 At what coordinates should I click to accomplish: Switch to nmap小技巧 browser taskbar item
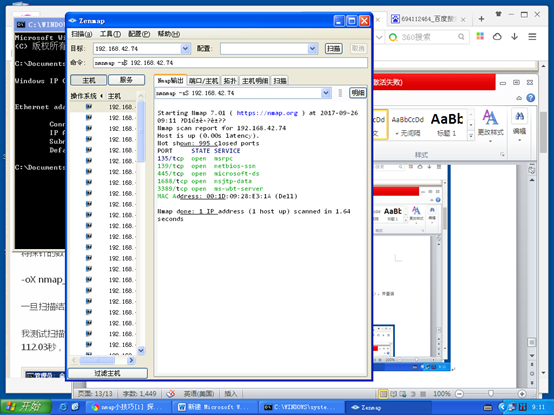click(x=128, y=407)
